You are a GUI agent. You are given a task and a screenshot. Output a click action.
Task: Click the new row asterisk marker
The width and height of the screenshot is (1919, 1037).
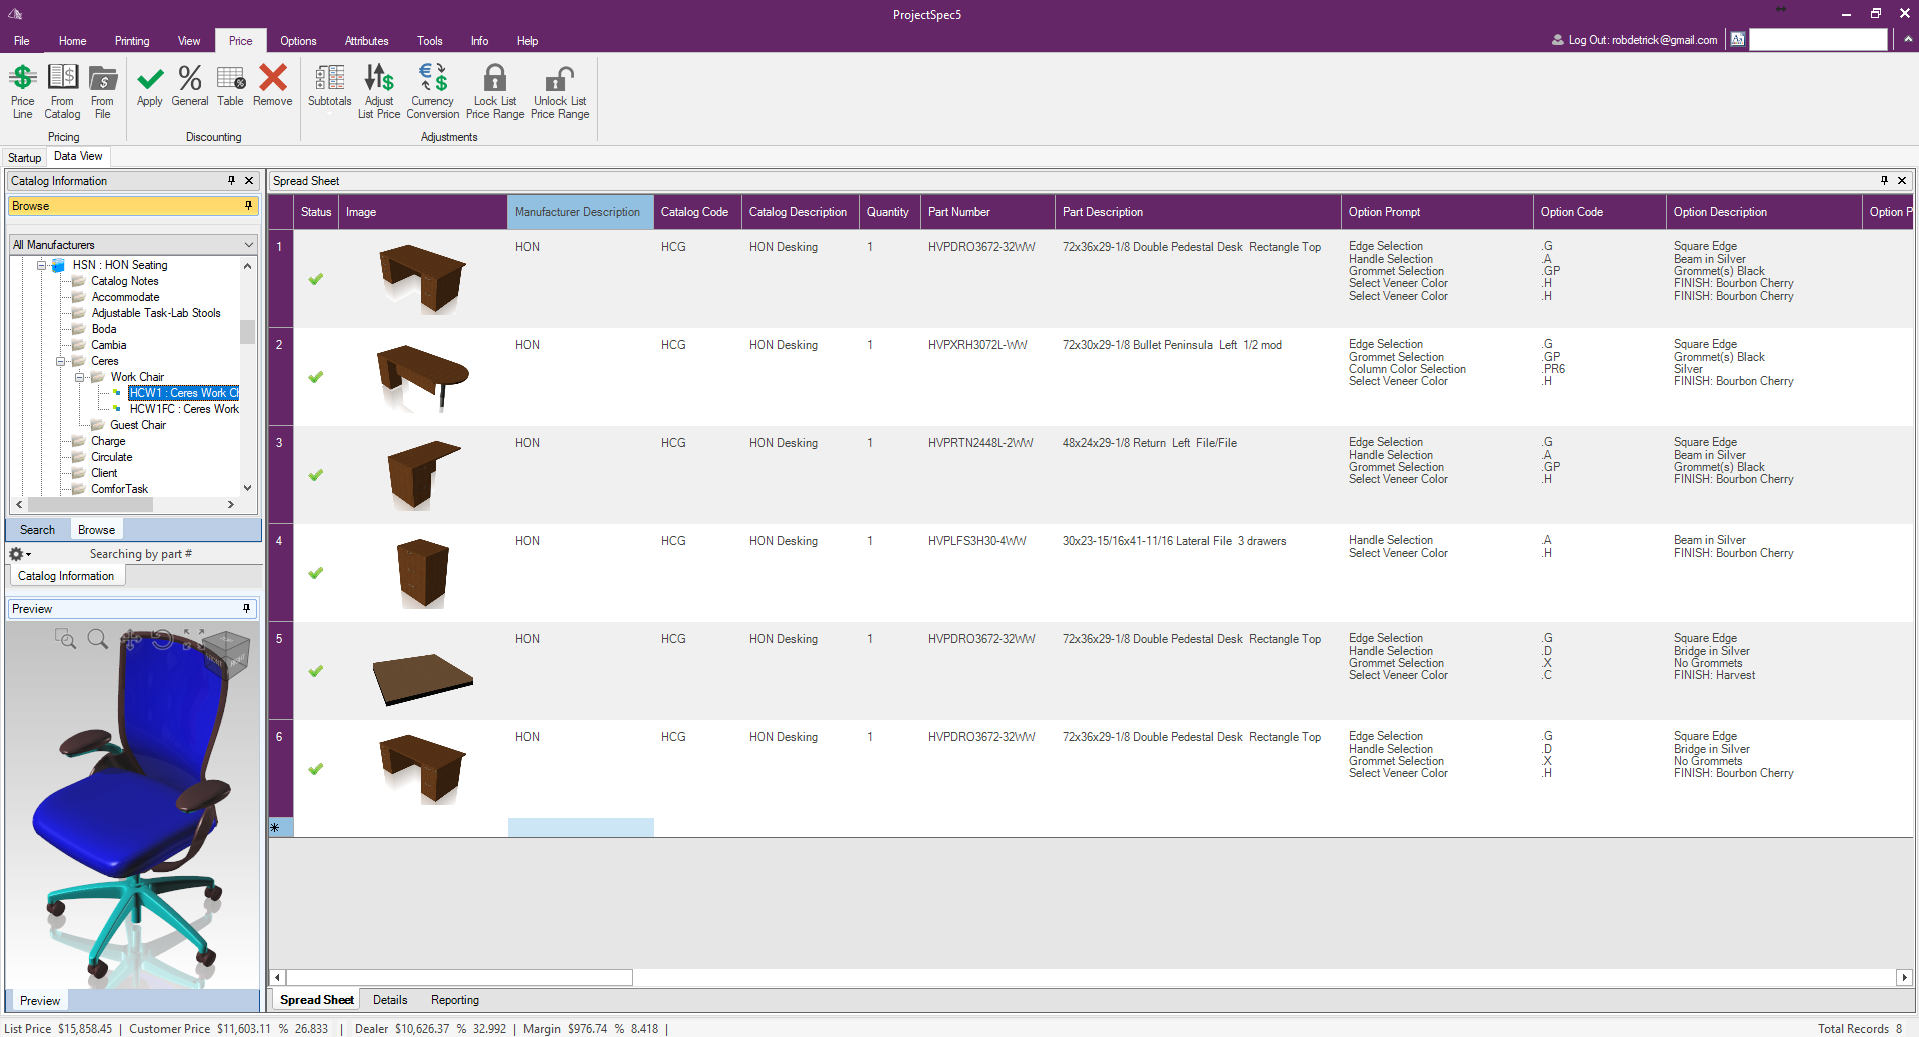tap(280, 827)
